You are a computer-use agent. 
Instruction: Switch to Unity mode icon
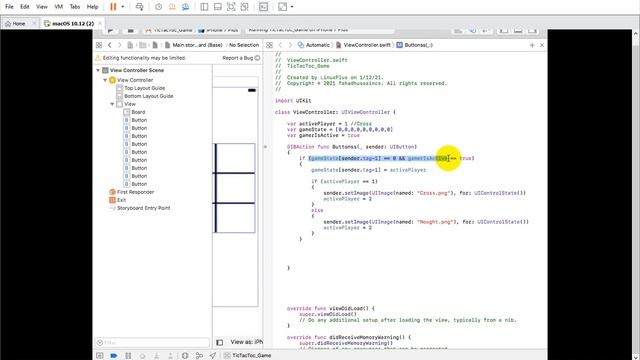pyautogui.click(x=244, y=7)
